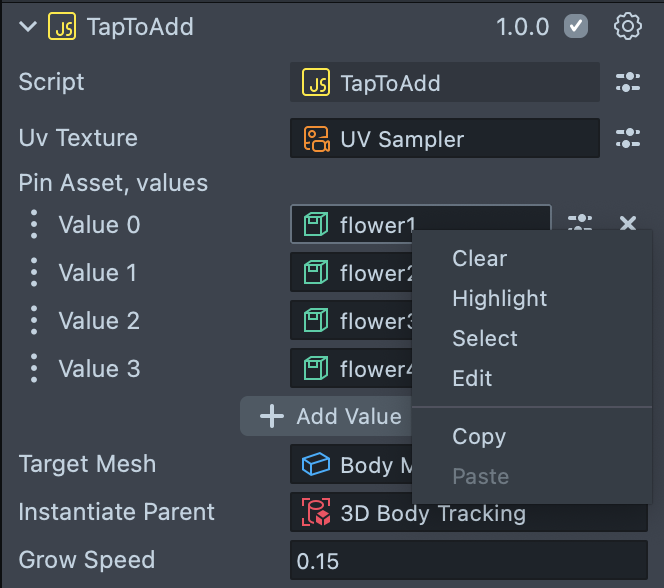Remove Value 0 with the X icon
Image resolution: width=664 pixels, height=588 pixels.
tap(628, 224)
